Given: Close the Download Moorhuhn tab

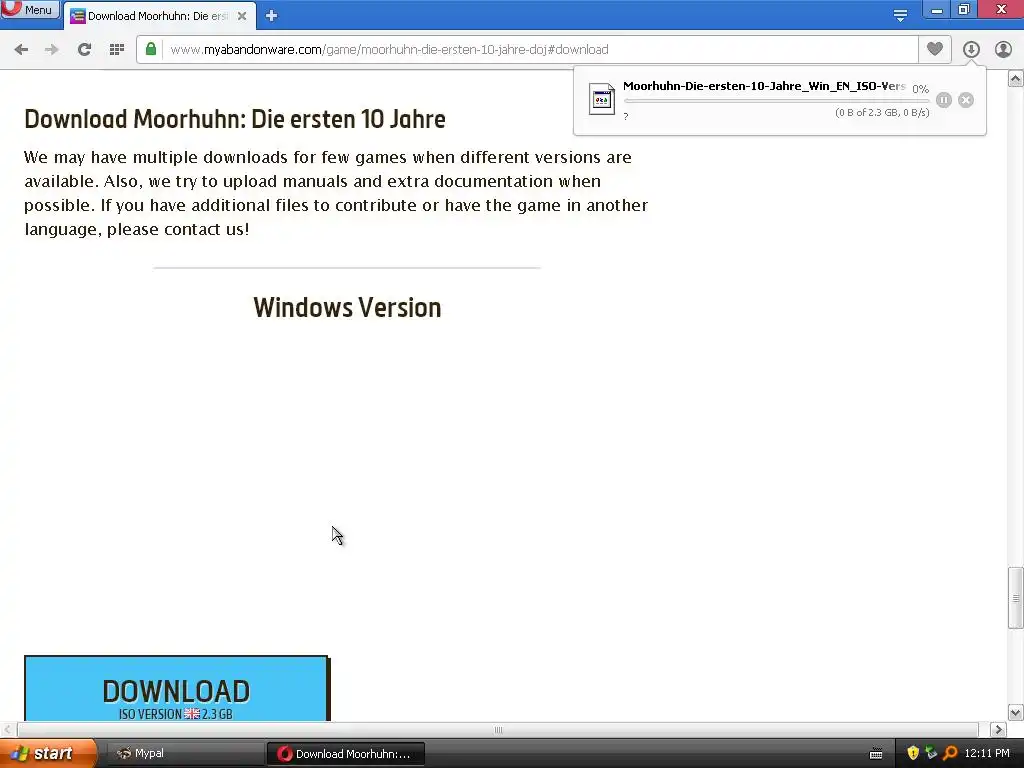Looking at the screenshot, I should (242, 16).
